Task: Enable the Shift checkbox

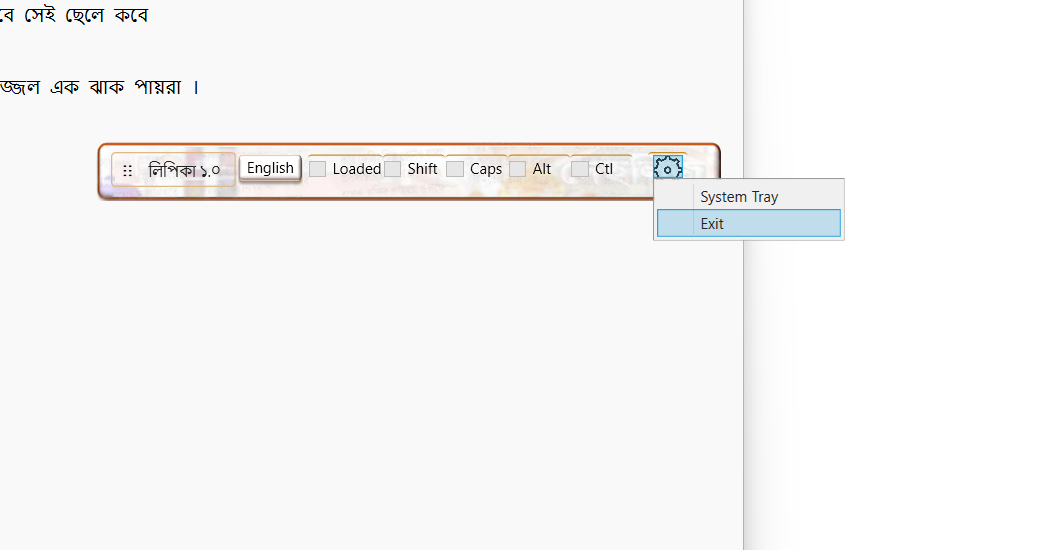Action: 393,169
